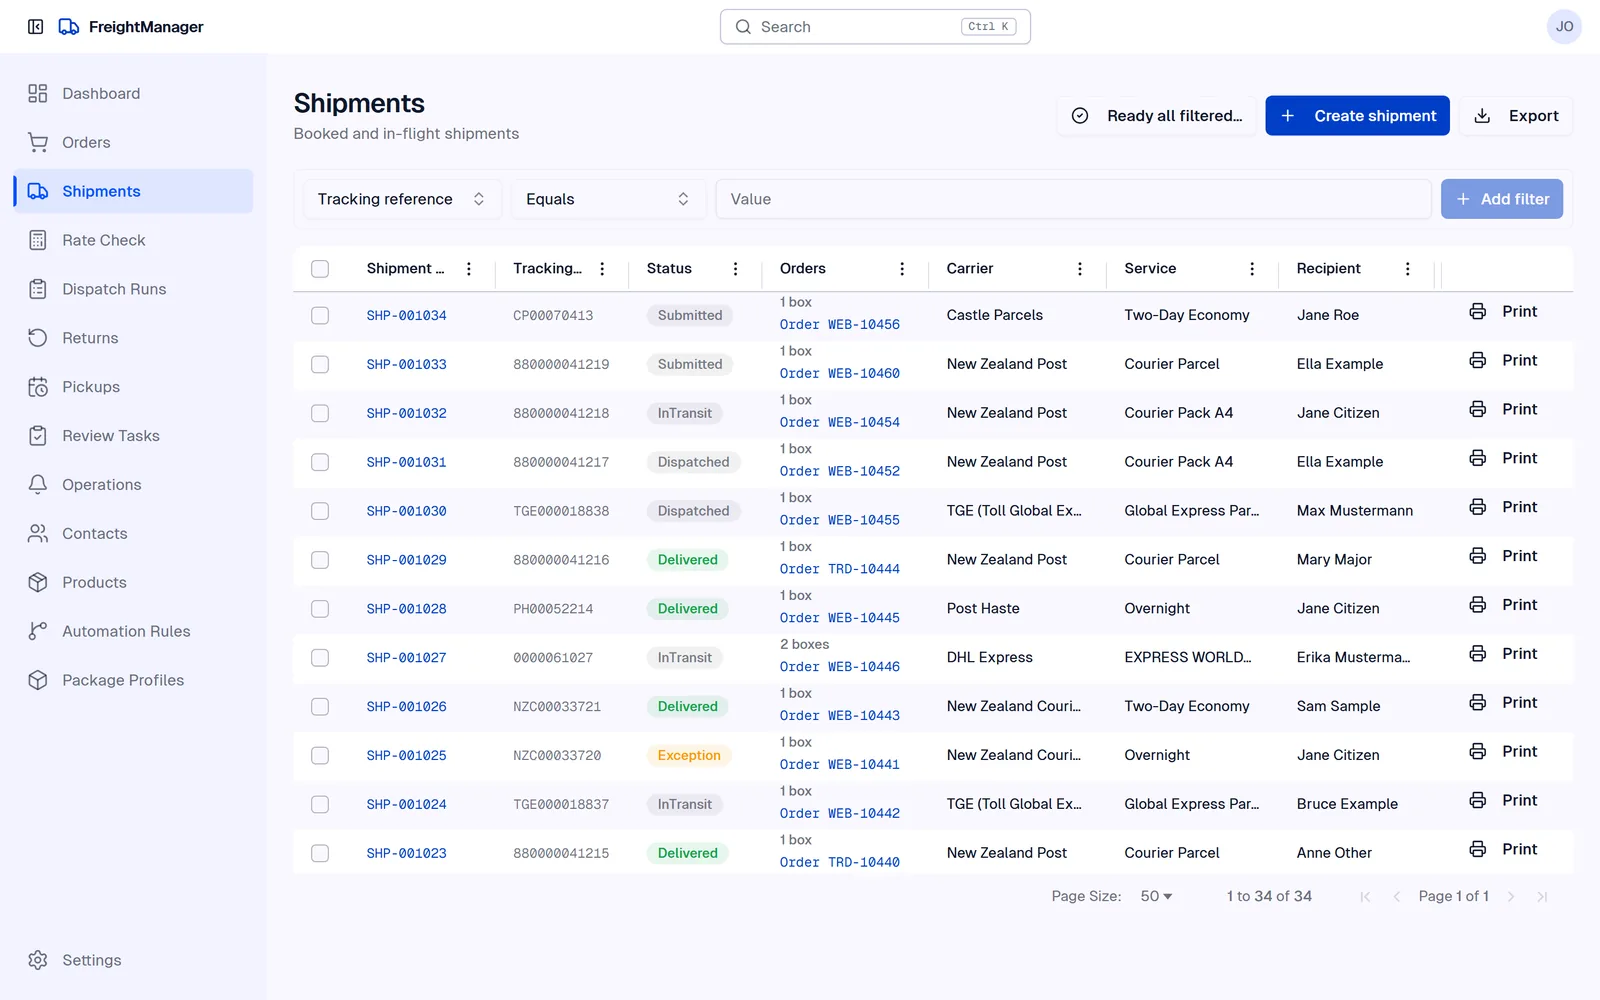Open Carrier column menu dots

click(x=1080, y=269)
